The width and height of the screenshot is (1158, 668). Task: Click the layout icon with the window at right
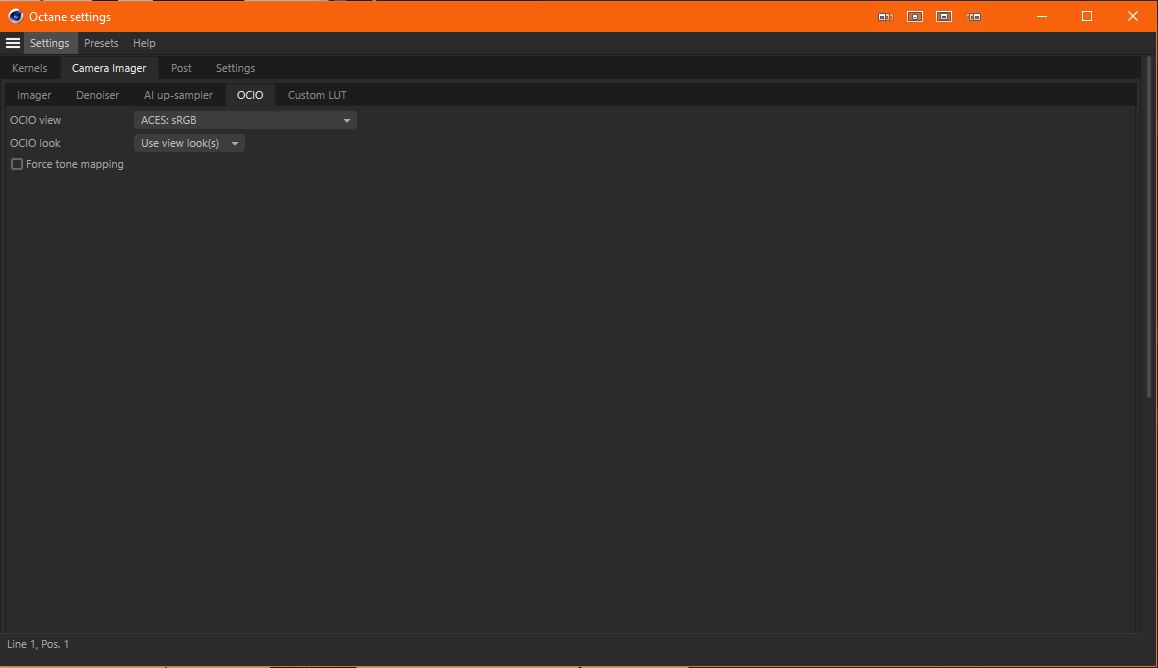(973, 16)
